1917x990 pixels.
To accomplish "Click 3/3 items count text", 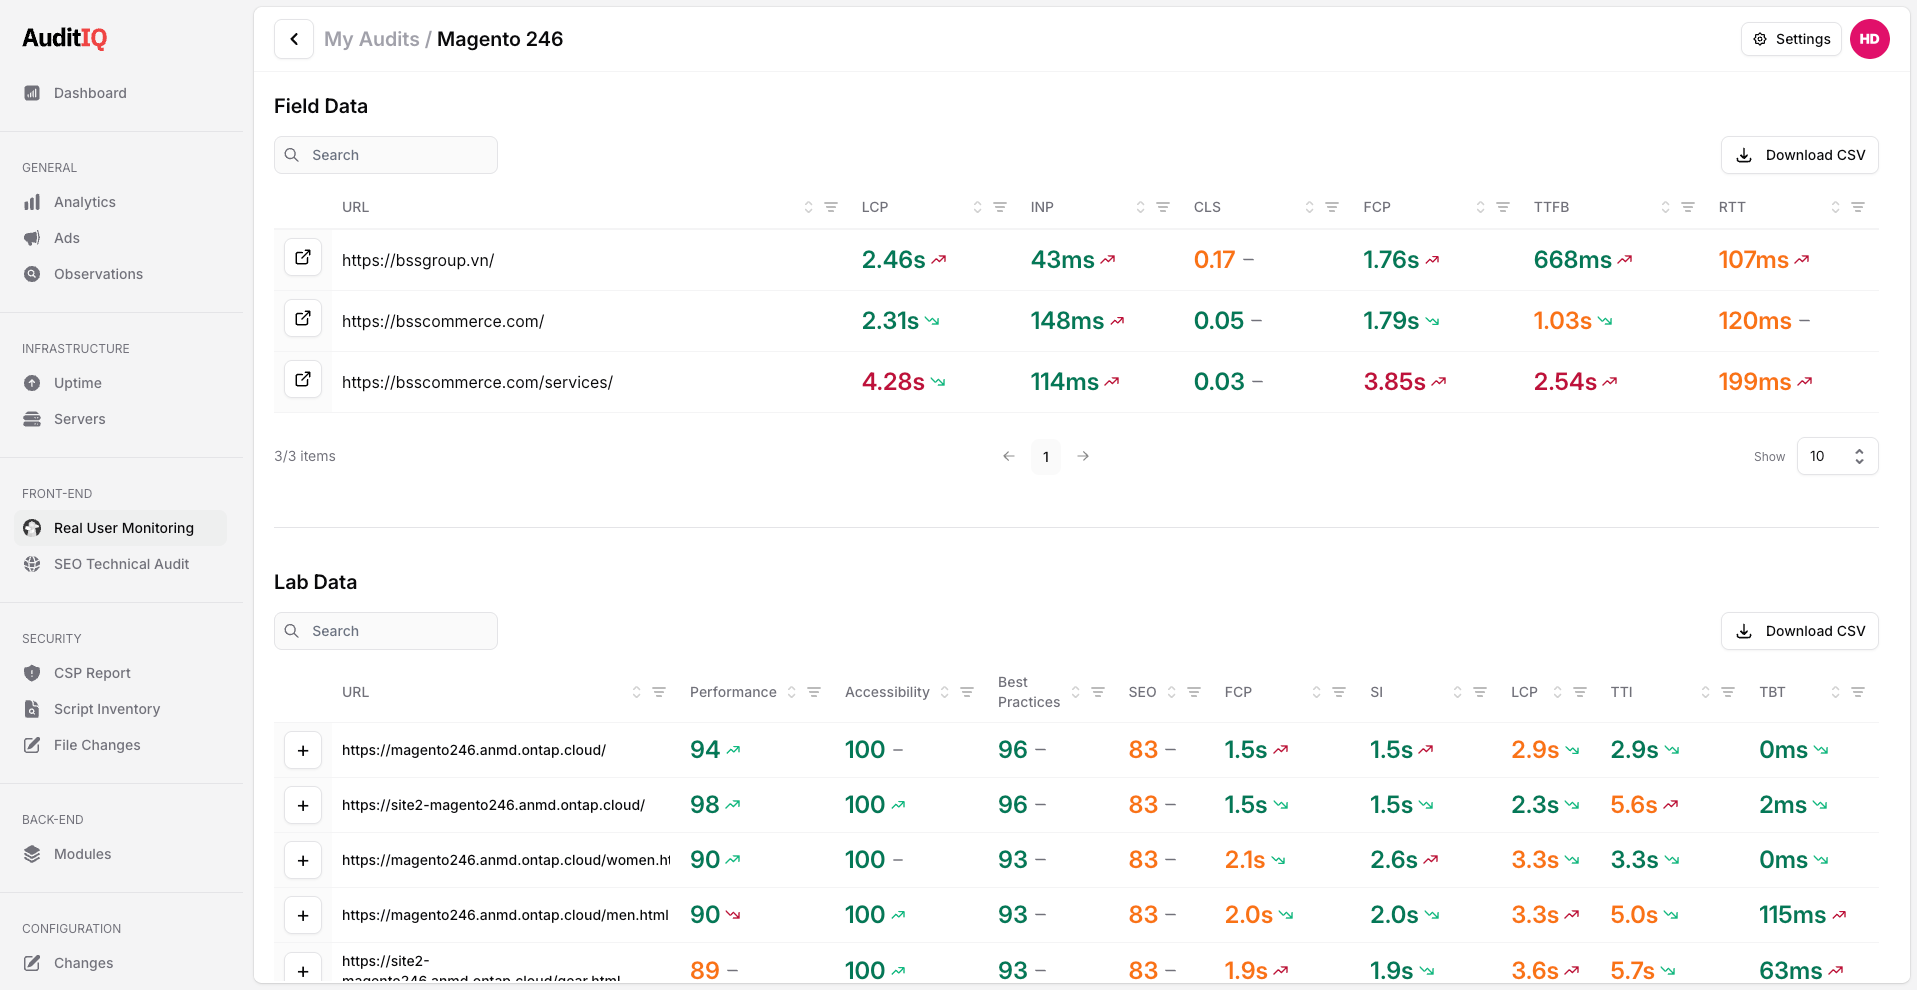I will [305, 456].
